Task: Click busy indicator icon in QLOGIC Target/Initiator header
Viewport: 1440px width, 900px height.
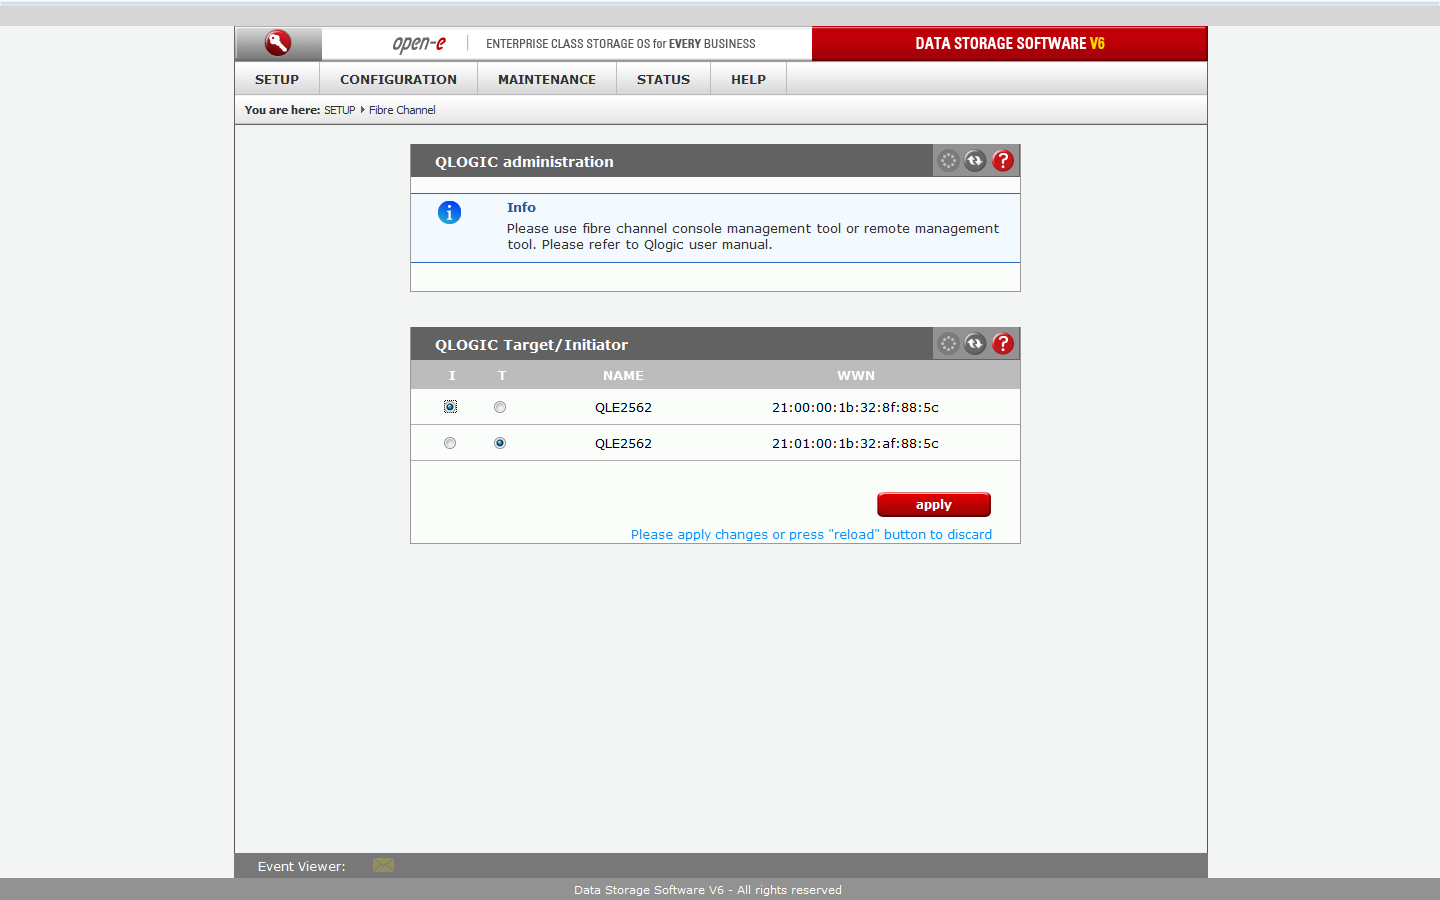Action: pyautogui.click(x=948, y=344)
